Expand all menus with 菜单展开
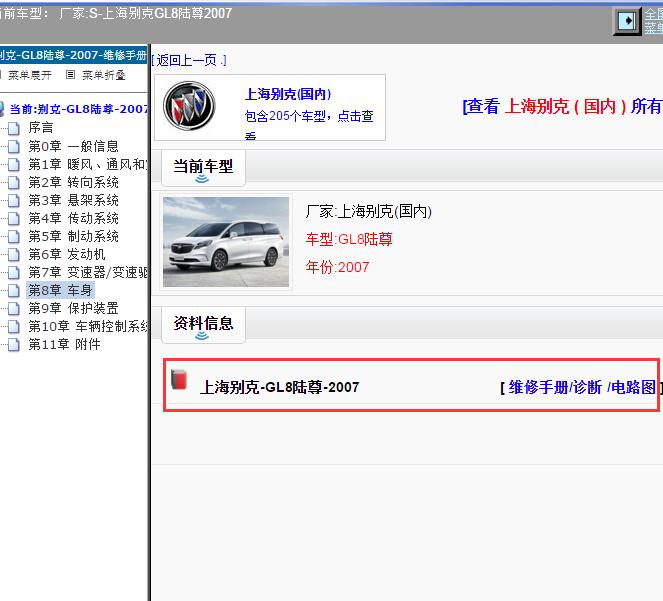This screenshot has width=663, height=601. coord(30,75)
